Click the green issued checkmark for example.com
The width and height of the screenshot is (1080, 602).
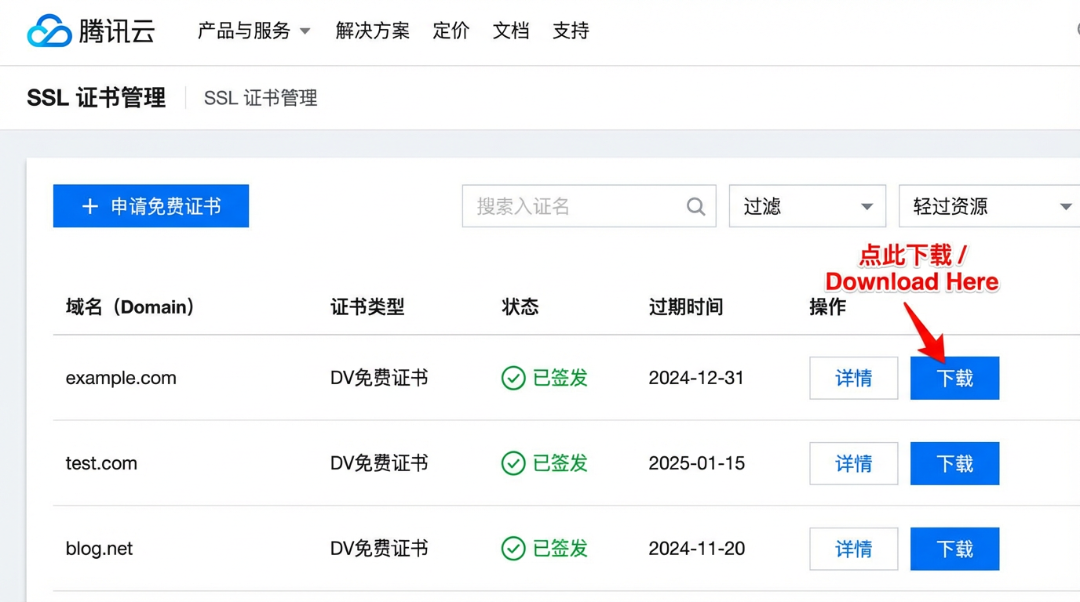[513, 377]
